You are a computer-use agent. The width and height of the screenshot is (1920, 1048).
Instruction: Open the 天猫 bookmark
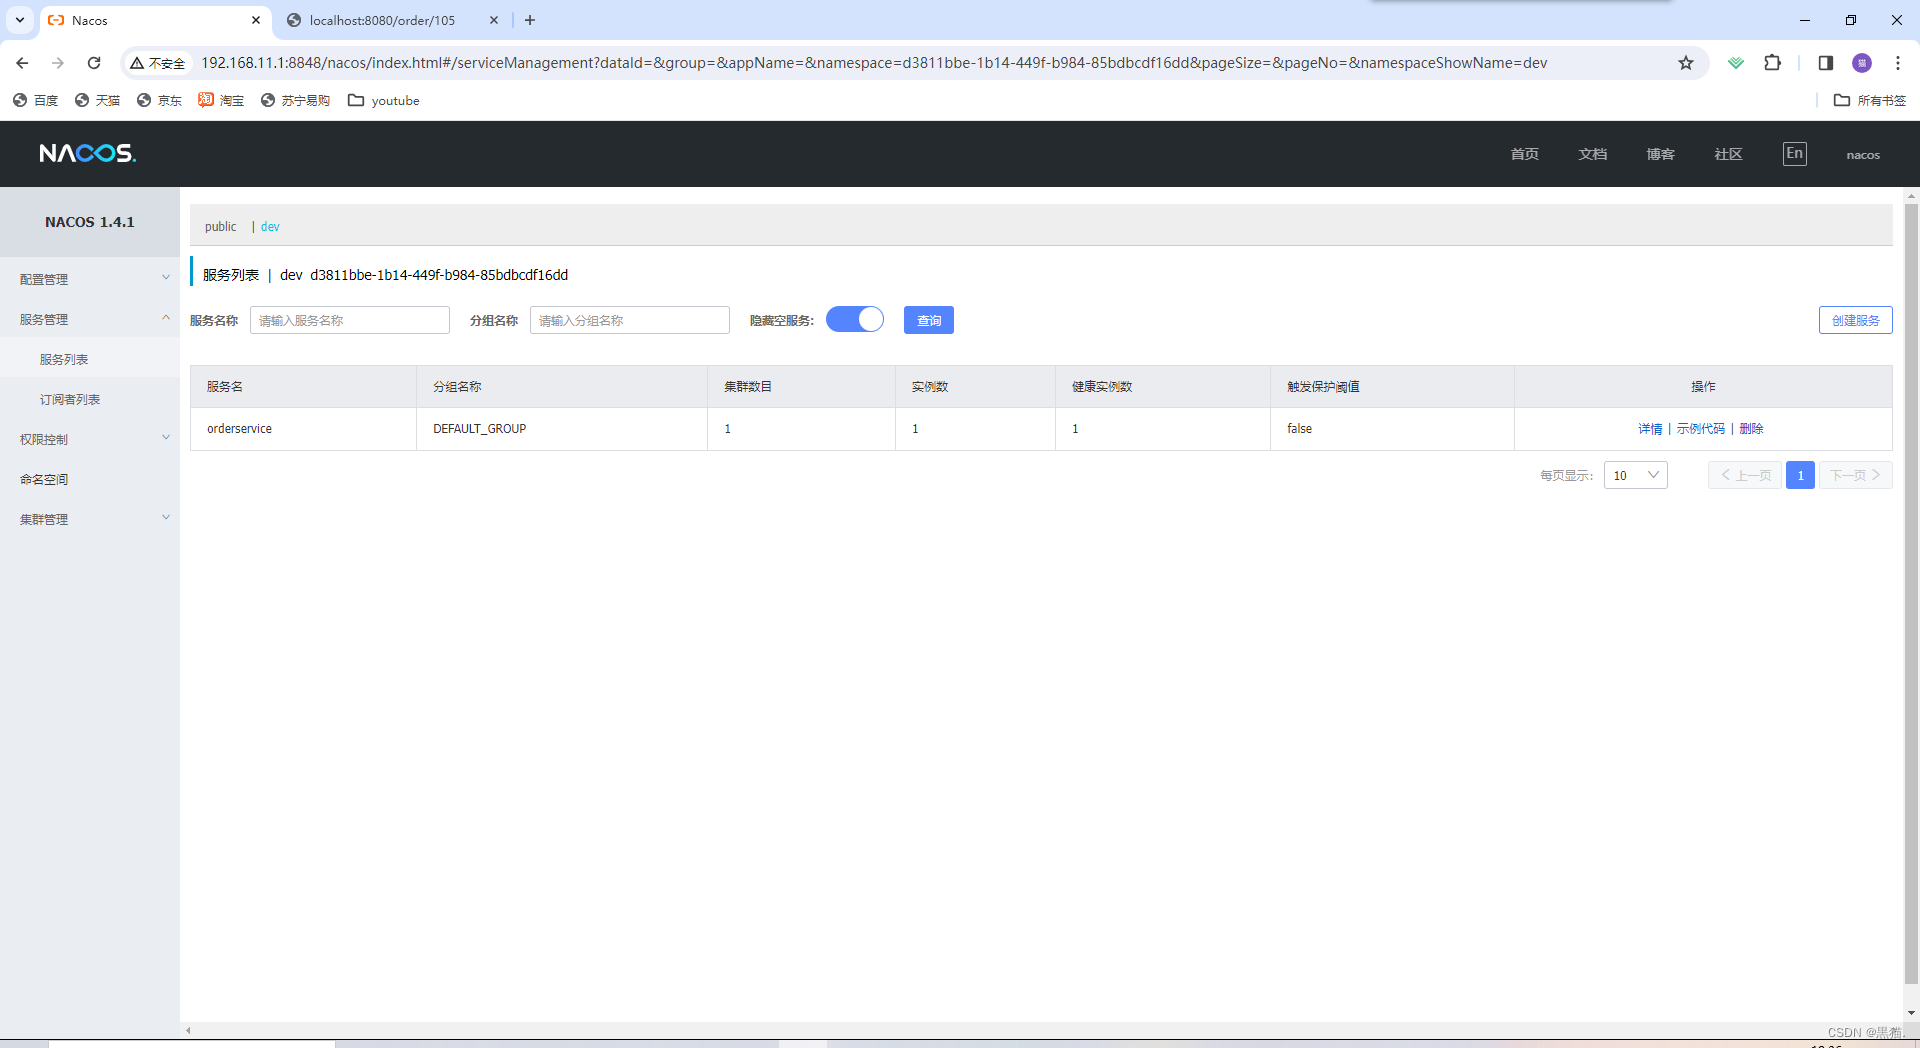point(97,100)
